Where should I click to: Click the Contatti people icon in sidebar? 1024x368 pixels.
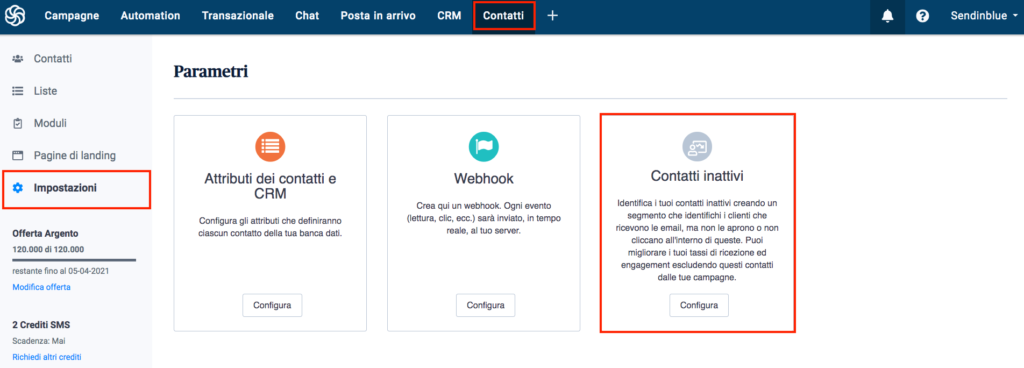[18, 59]
